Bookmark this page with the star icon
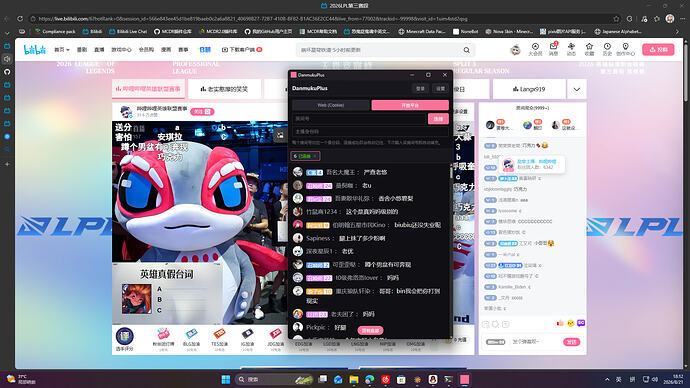Image resolution: width=690 pixels, height=388 pixels. 616,19
